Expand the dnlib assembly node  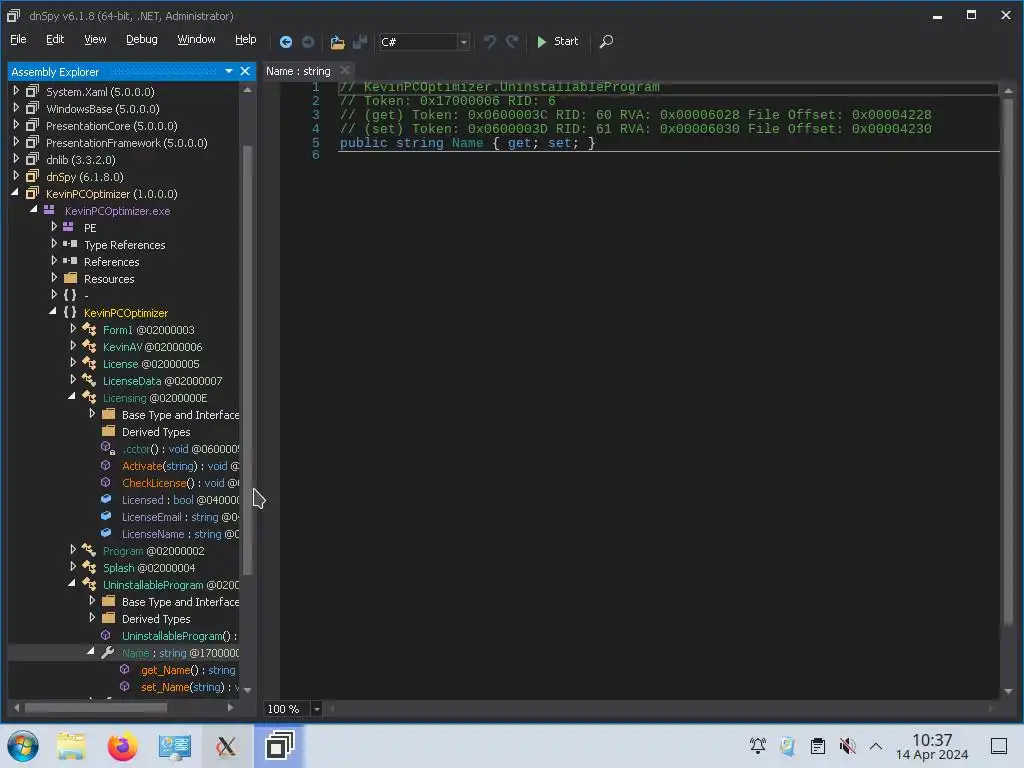tap(16, 159)
